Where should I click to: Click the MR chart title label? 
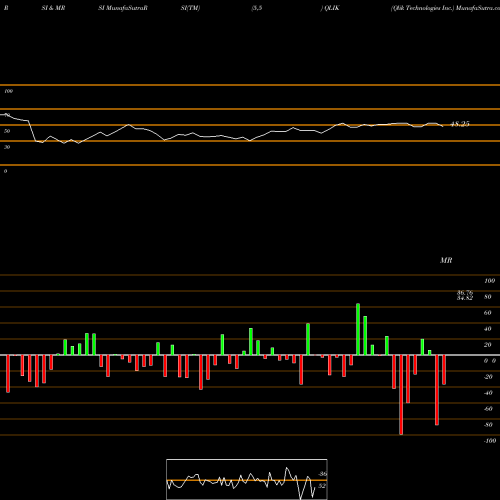tap(446, 260)
